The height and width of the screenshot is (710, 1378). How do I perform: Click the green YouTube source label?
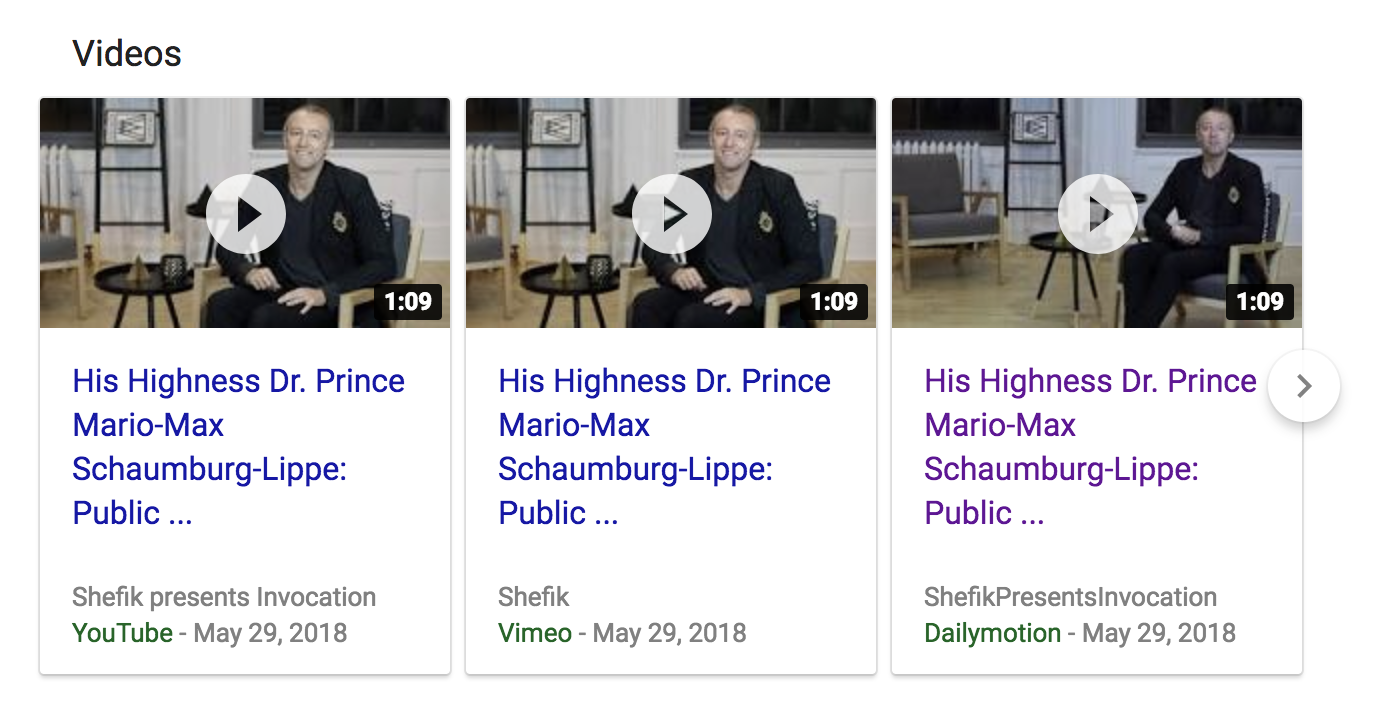coord(122,633)
